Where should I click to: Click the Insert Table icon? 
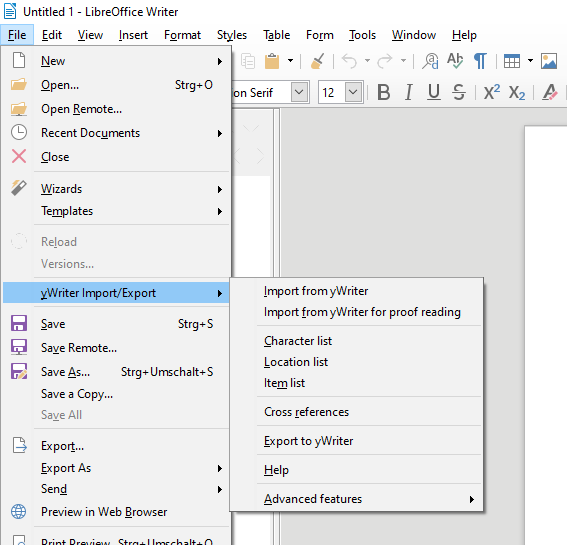click(x=512, y=61)
